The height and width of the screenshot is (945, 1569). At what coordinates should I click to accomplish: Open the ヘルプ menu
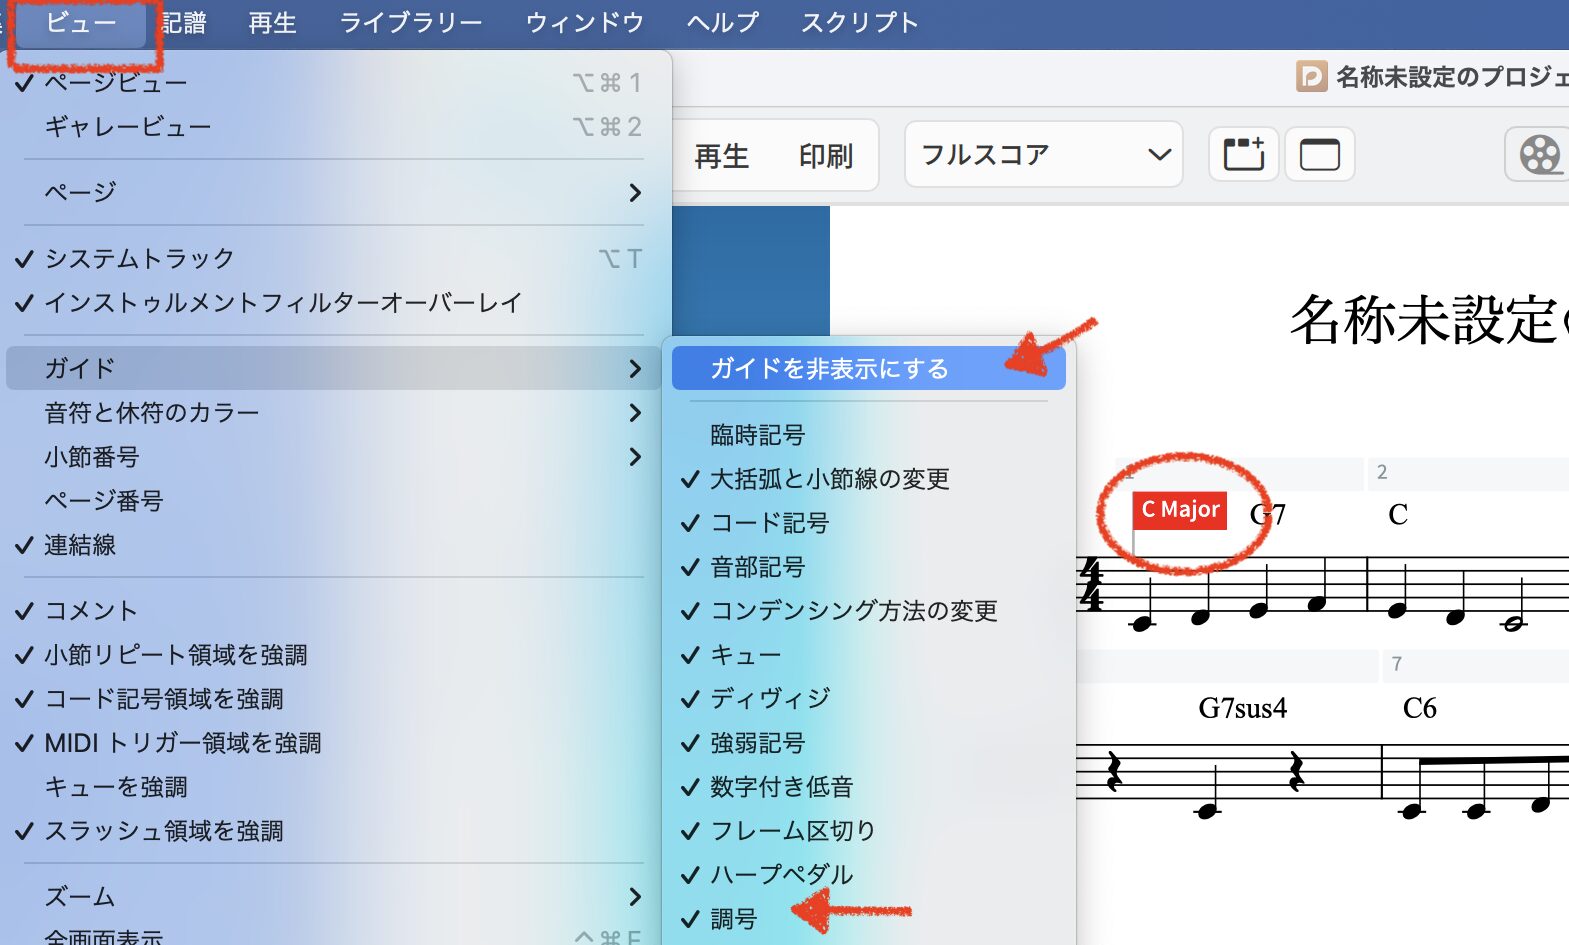click(x=722, y=23)
